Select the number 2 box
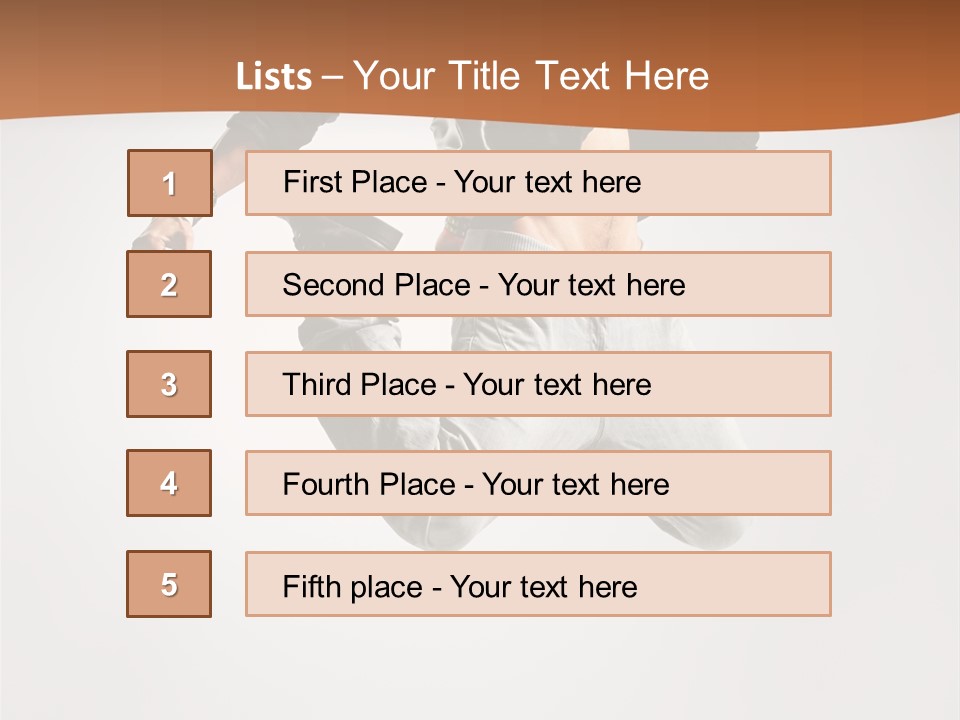The image size is (960, 720). [169, 284]
